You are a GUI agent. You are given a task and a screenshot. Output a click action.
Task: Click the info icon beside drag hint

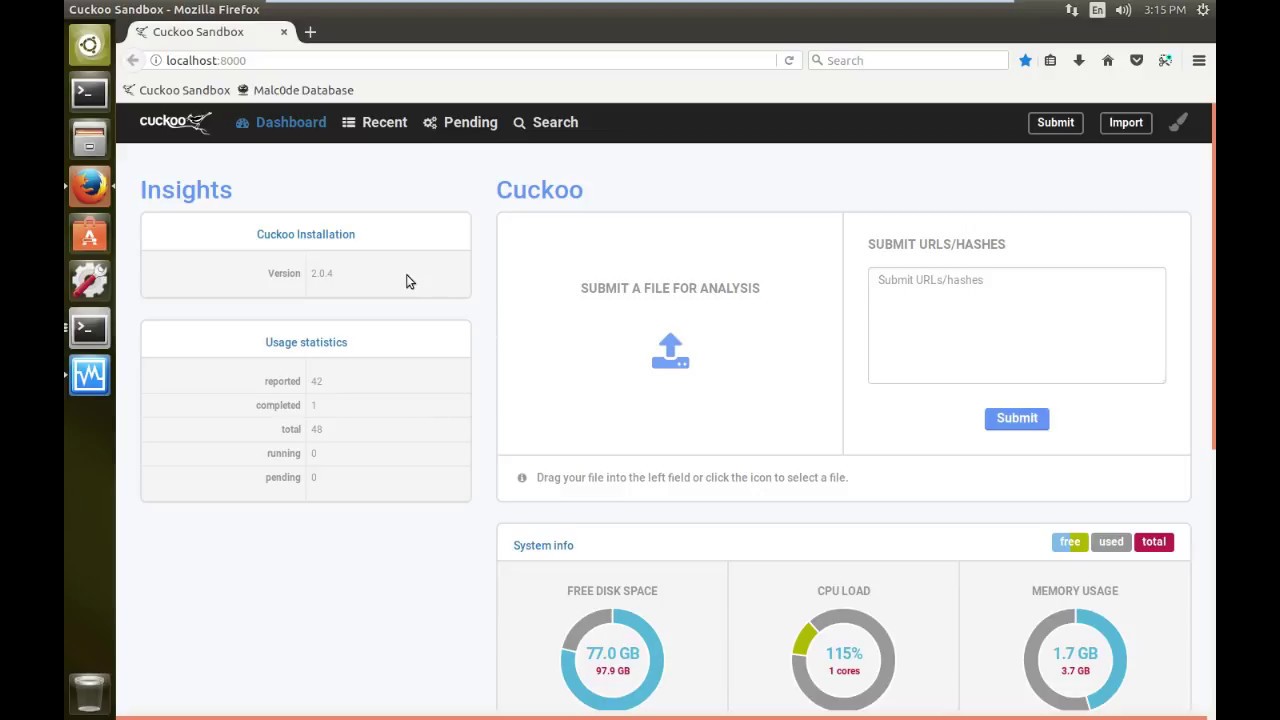tap(522, 478)
